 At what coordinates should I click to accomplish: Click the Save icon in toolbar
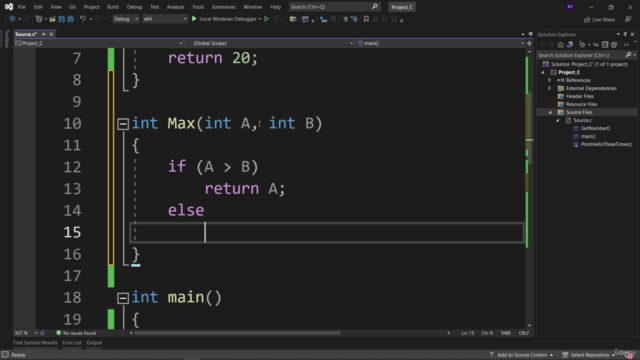tap(62, 19)
